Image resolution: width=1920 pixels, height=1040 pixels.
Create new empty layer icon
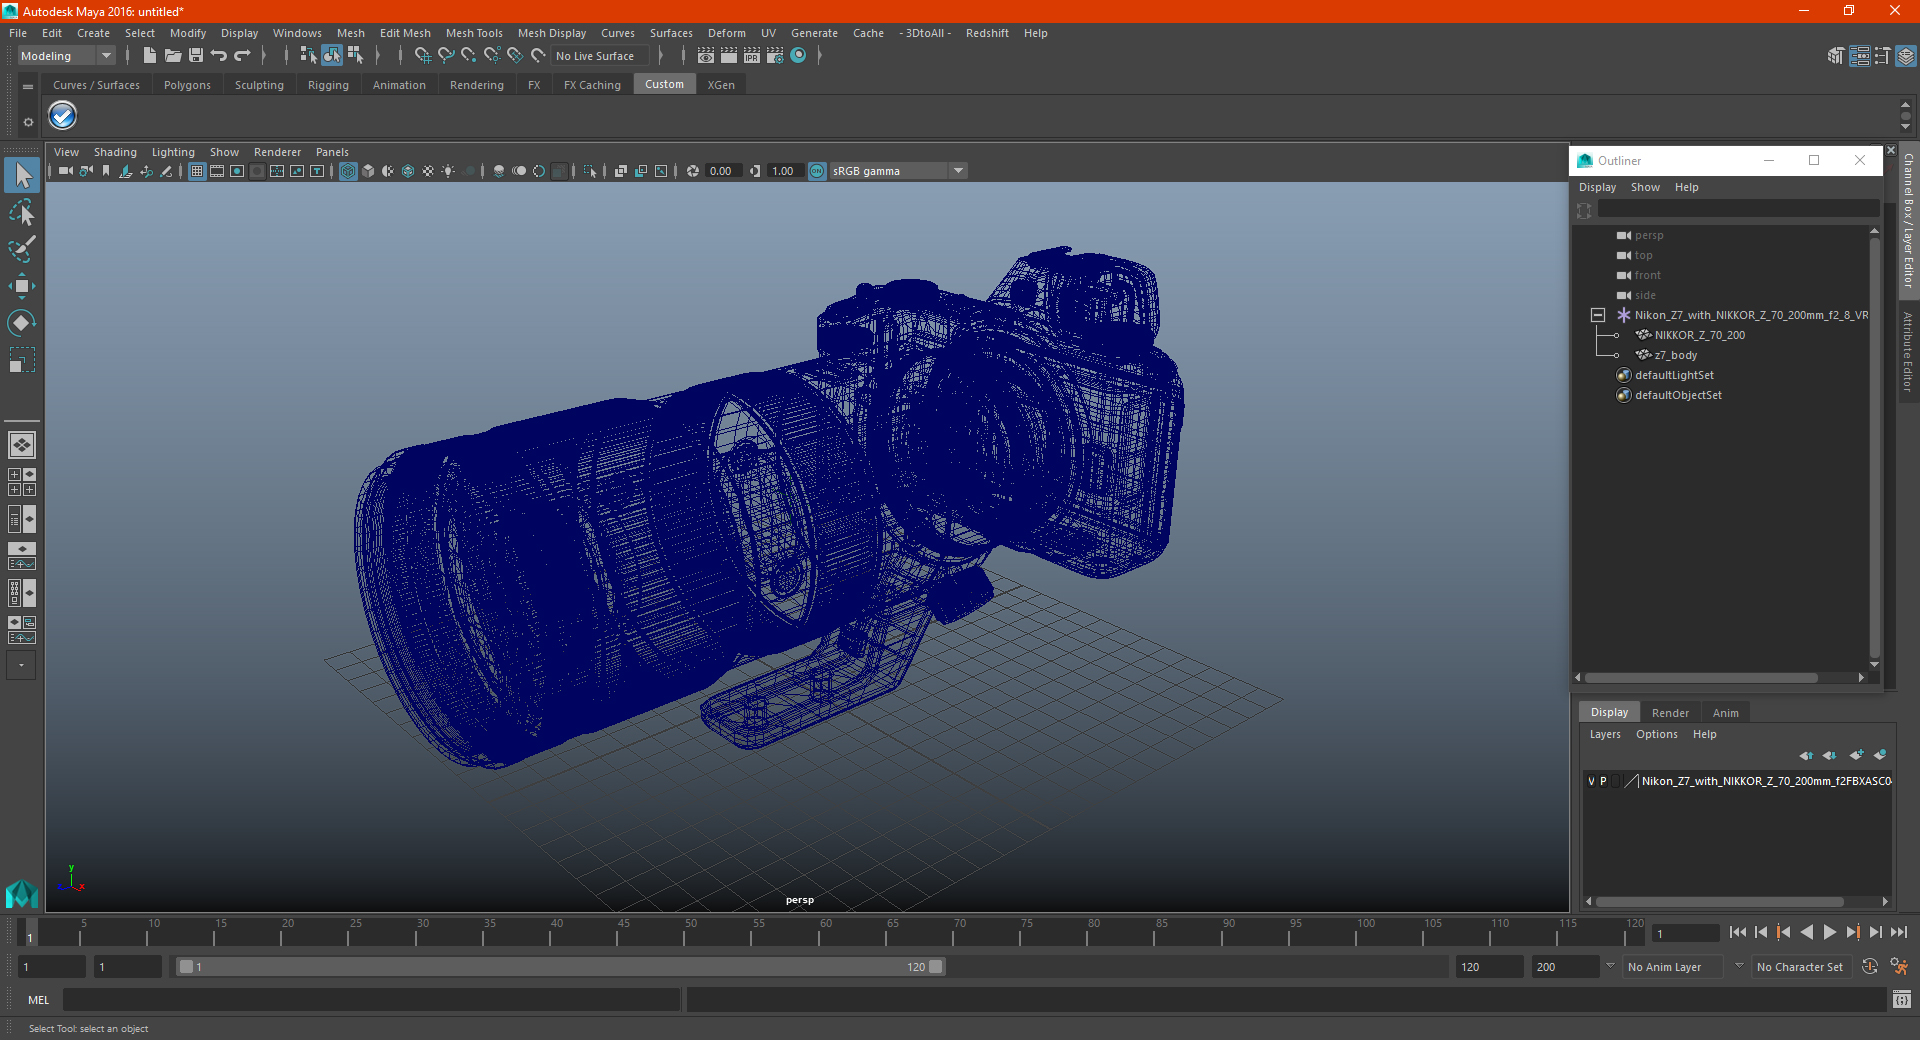click(x=1857, y=755)
